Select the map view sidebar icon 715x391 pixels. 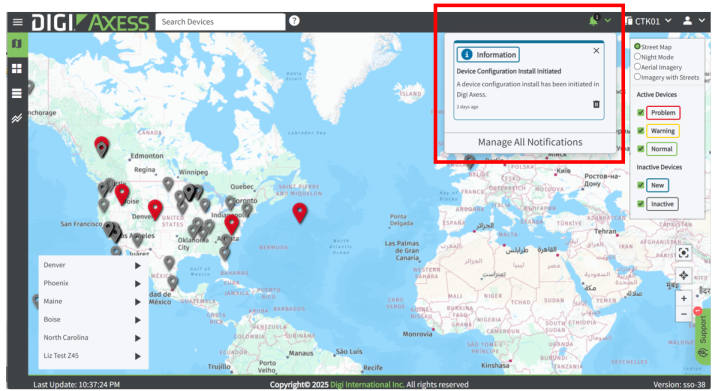pos(17,44)
